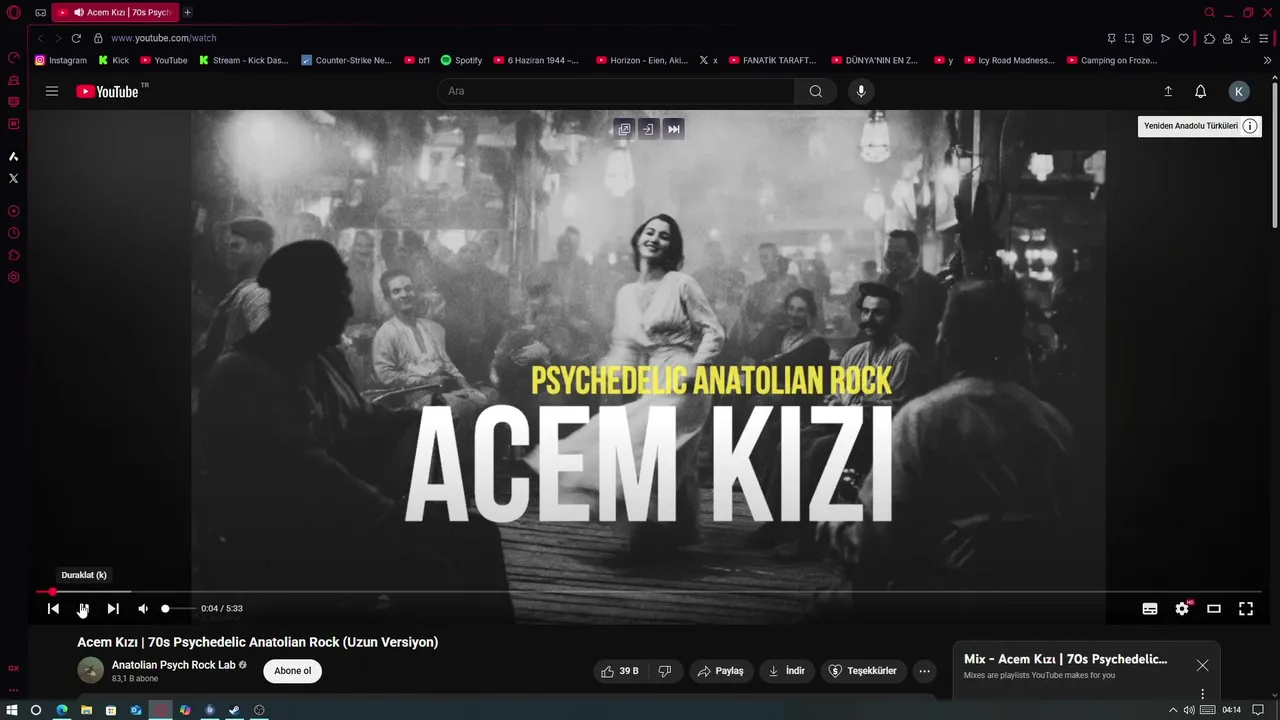This screenshot has height=720, width=1280.
Task: Click the pin icon in address bar
Action: coord(1111,38)
